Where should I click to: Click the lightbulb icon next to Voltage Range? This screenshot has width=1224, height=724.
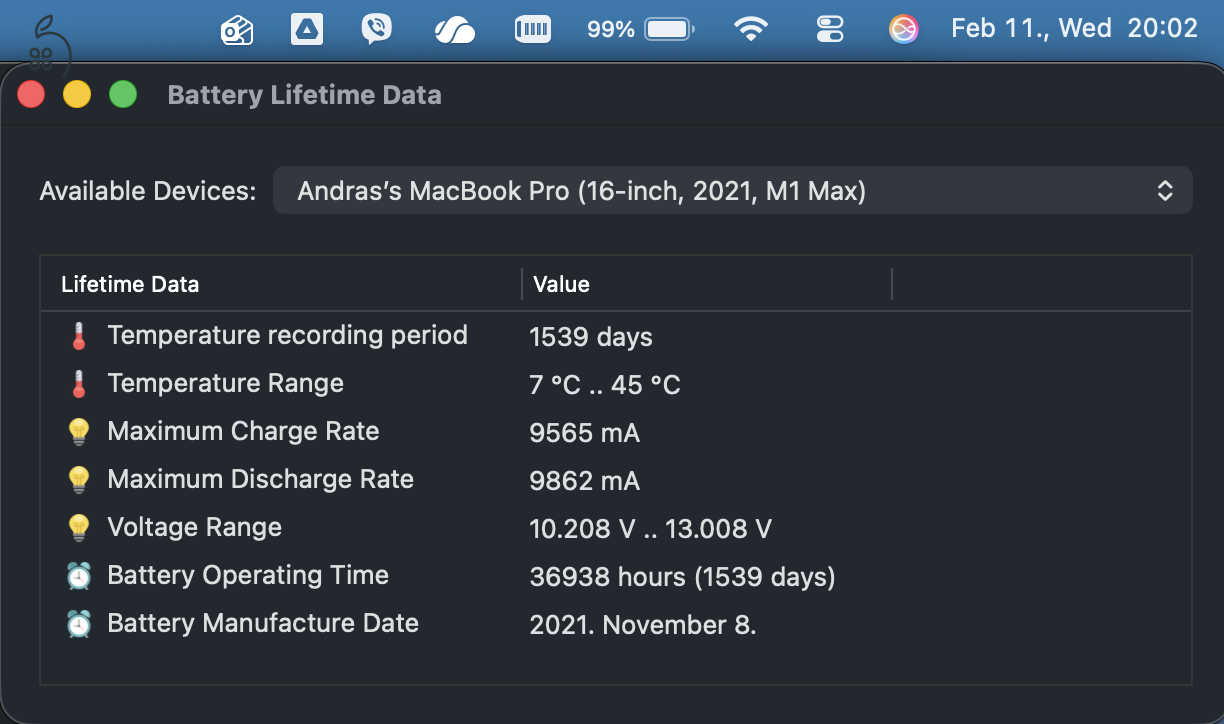[79, 527]
